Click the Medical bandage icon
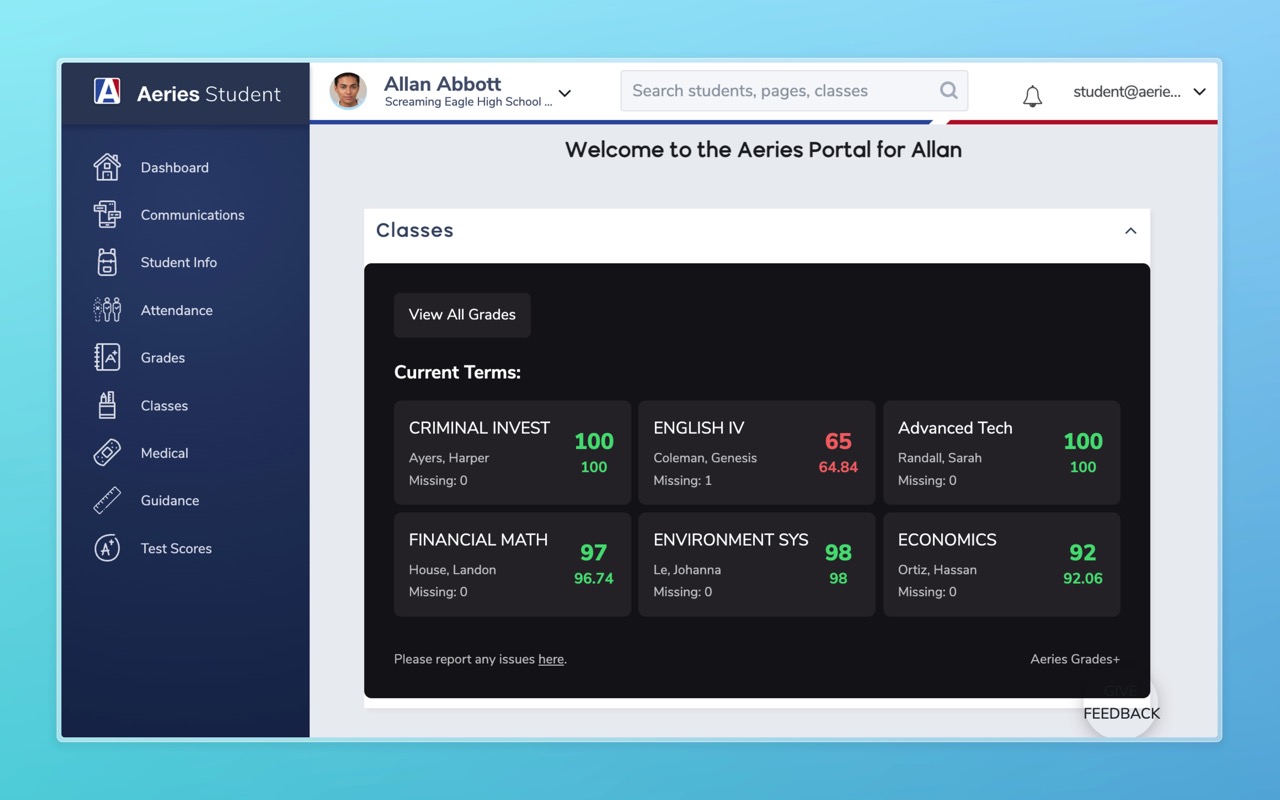This screenshot has width=1280, height=800. coord(107,453)
